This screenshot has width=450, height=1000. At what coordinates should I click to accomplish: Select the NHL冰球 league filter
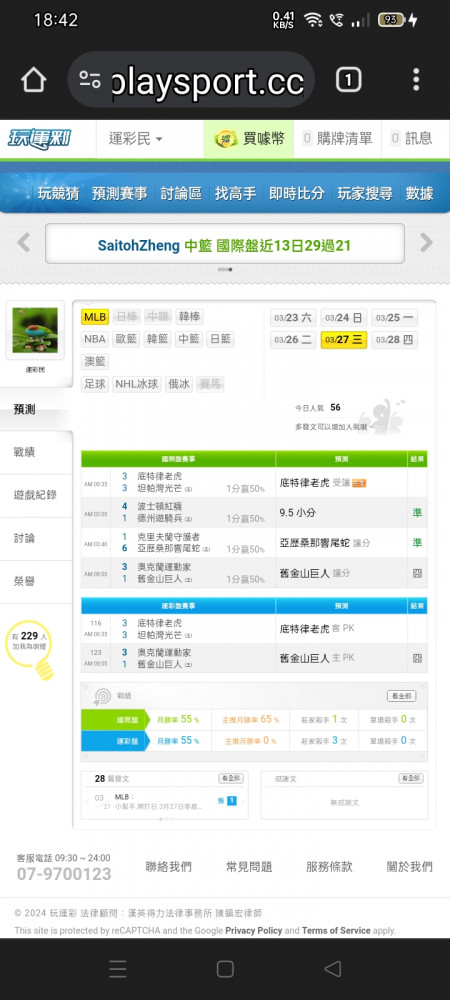[x=136, y=384]
